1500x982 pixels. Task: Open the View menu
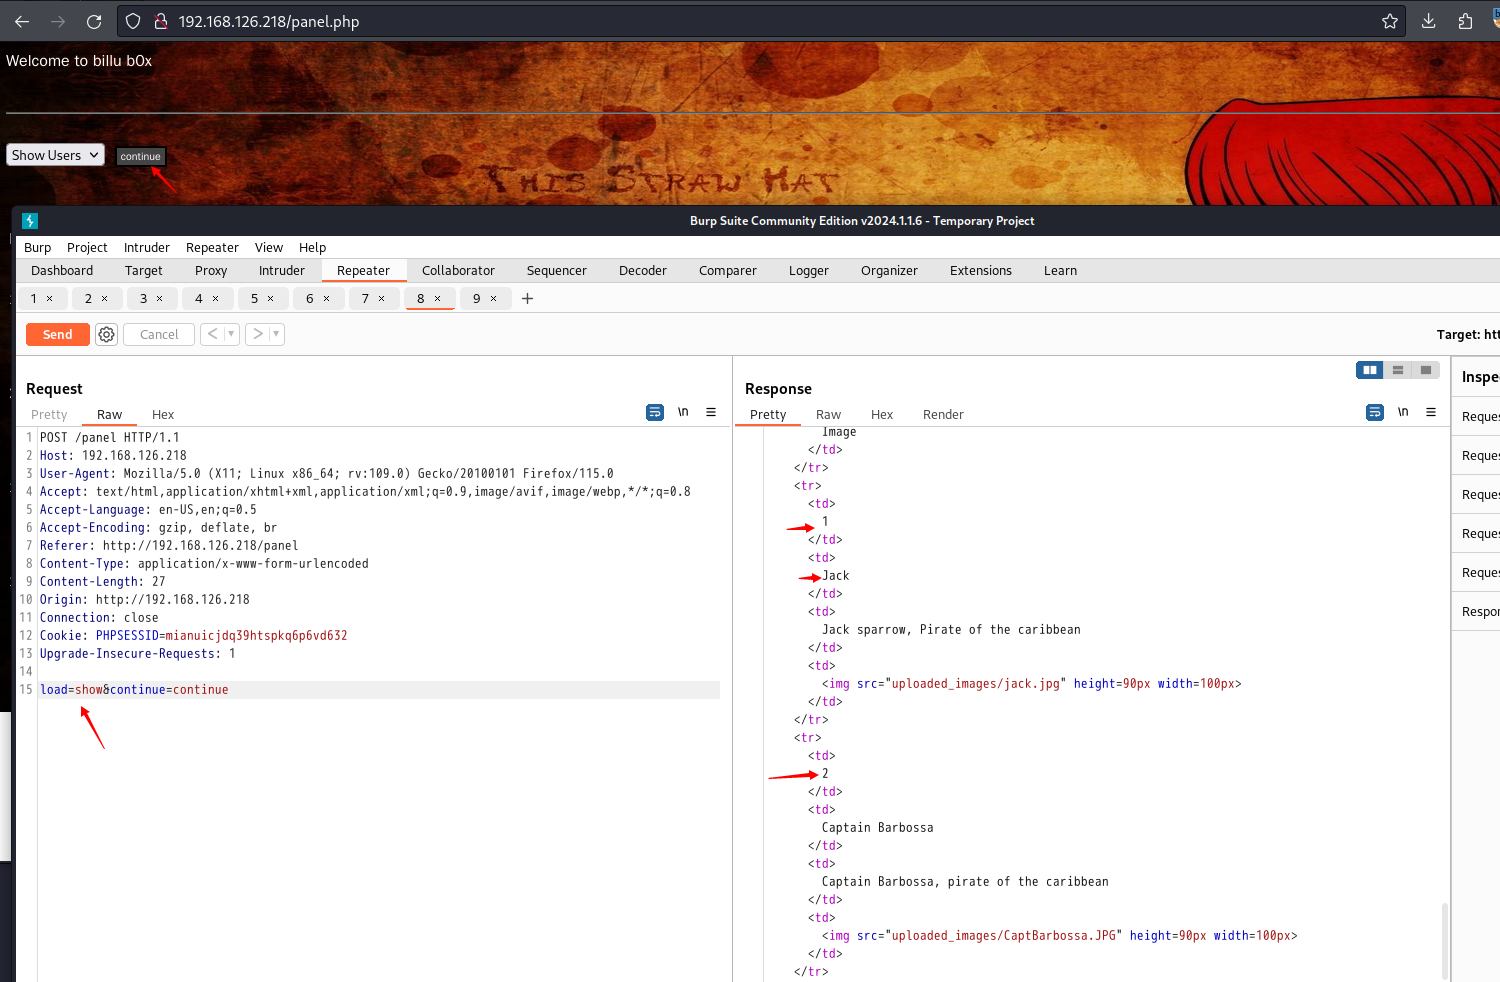point(269,248)
